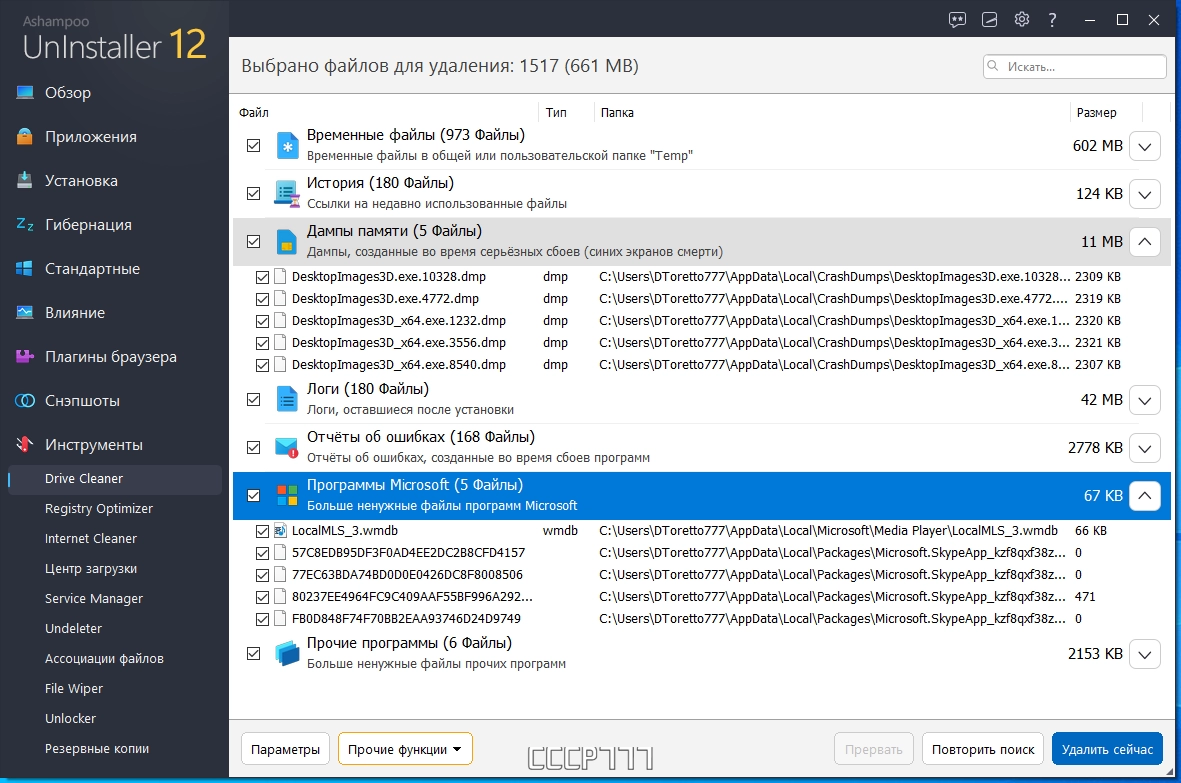This screenshot has width=1181, height=783.
Task: Select Registry Optimizer in the tools list
Action: pyautogui.click(x=99, y=509)
